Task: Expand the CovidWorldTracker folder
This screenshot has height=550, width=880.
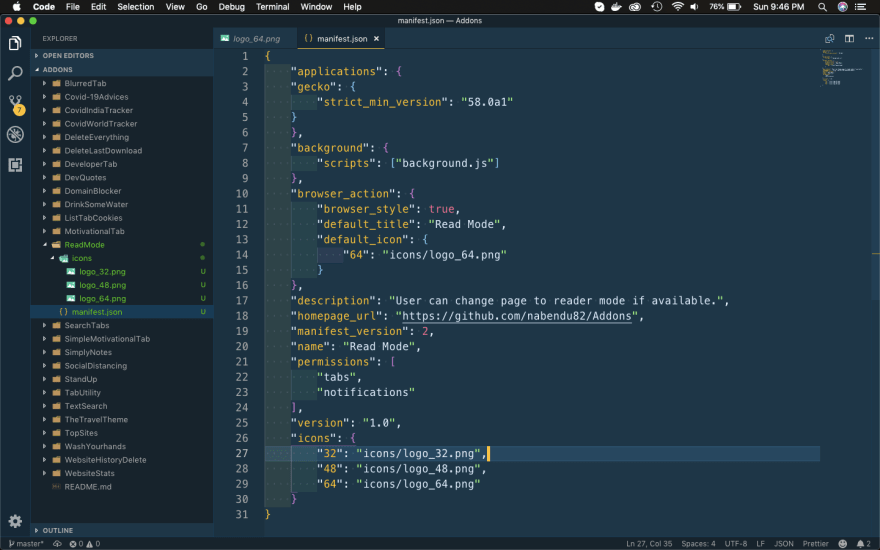Action: click(100, 123)
